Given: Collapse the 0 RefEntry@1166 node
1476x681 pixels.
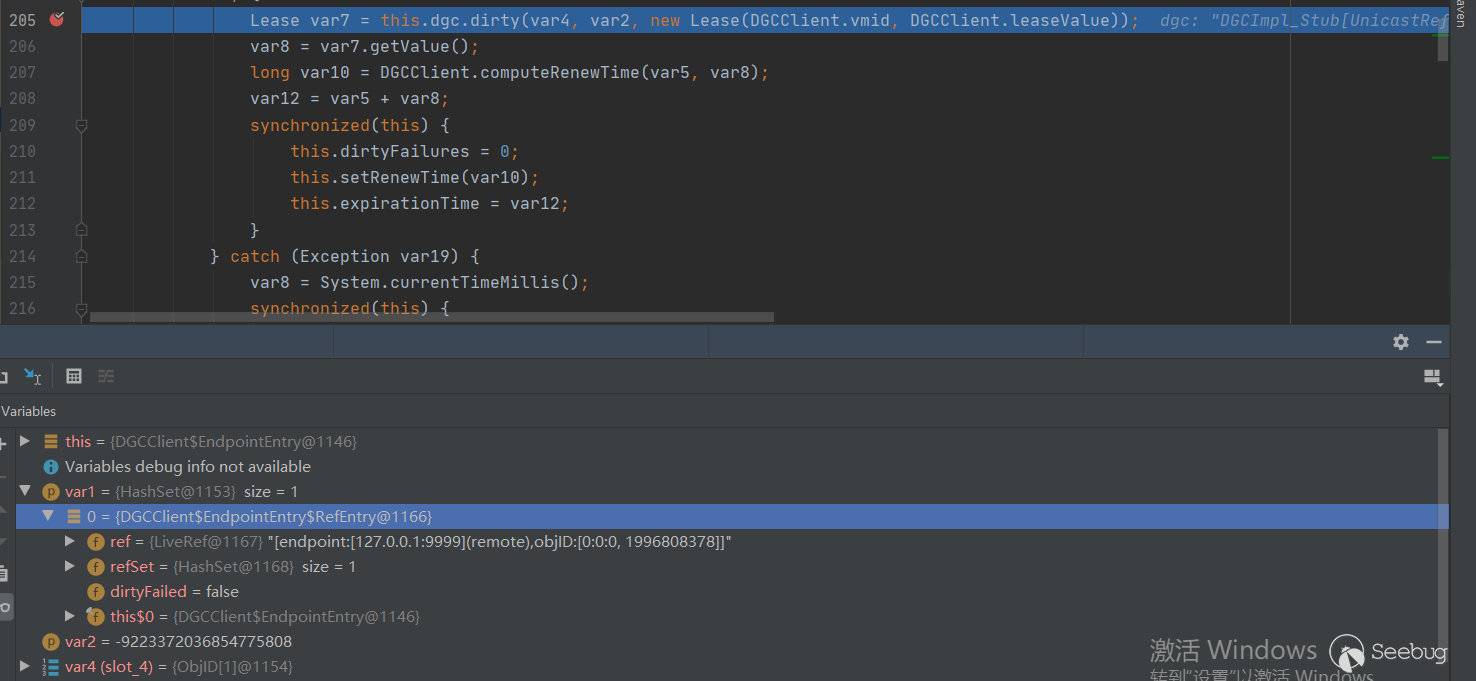Looking at the screenshot, I should (48, 516).
